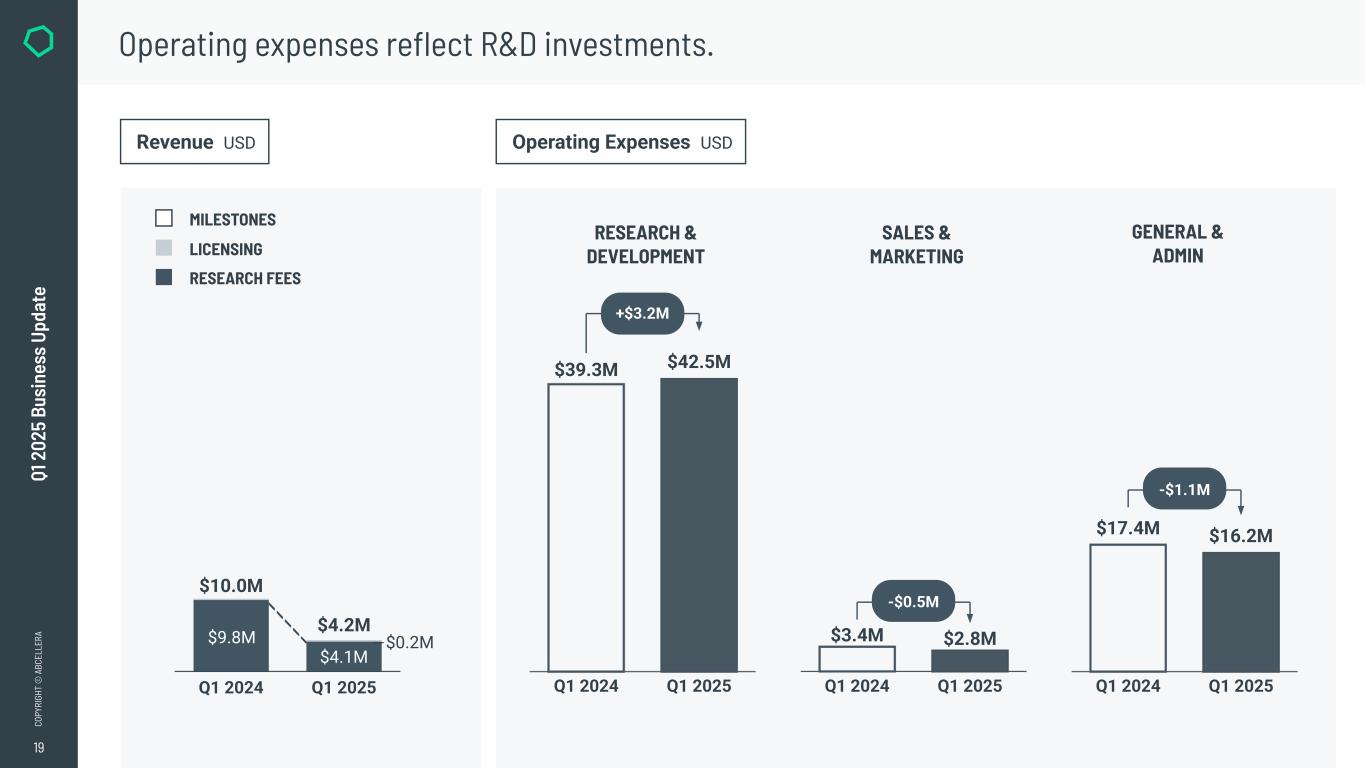This screenshot has height=768, width=1365.
Task: Click the +$3.2M change badge
Action: (x=642, y=314)
